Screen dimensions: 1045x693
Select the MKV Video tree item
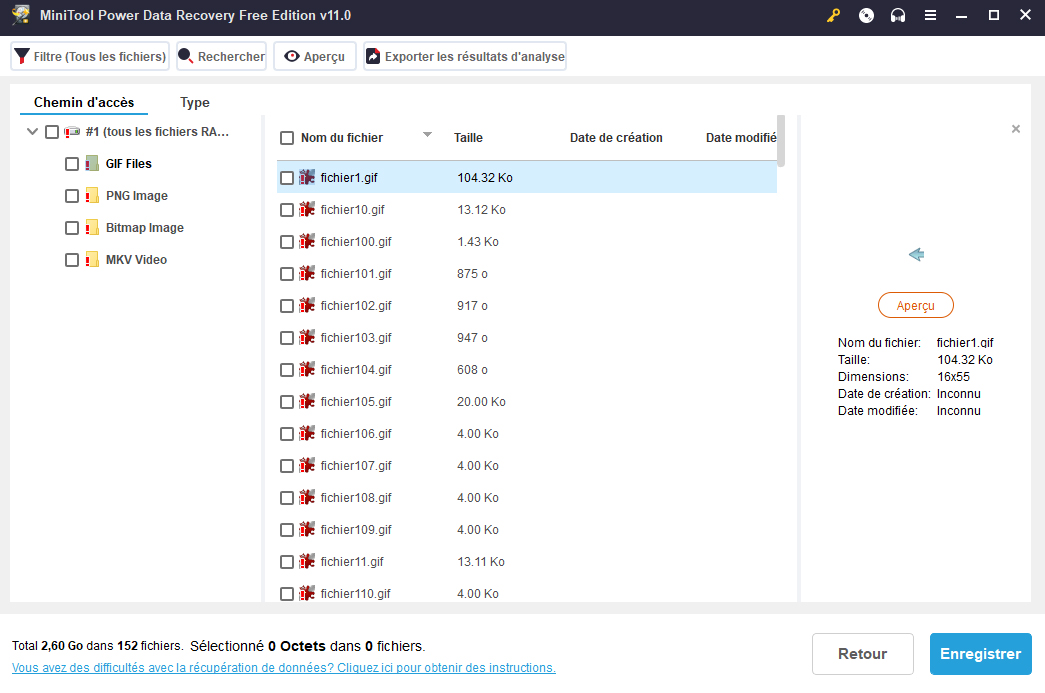tap(136, 260)
